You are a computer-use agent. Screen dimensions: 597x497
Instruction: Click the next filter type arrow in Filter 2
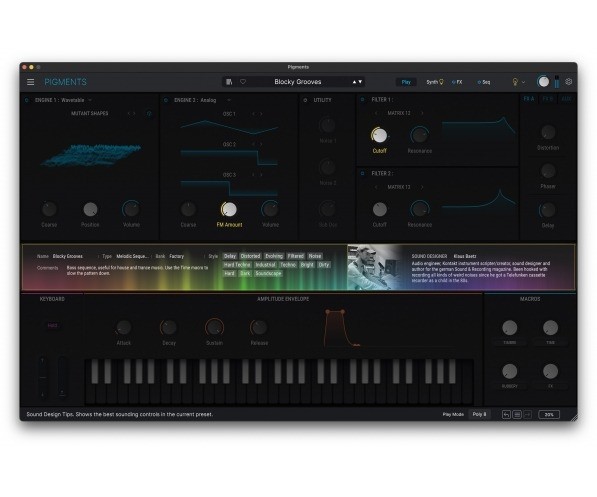pyautogui.click(x=422, y=187)
